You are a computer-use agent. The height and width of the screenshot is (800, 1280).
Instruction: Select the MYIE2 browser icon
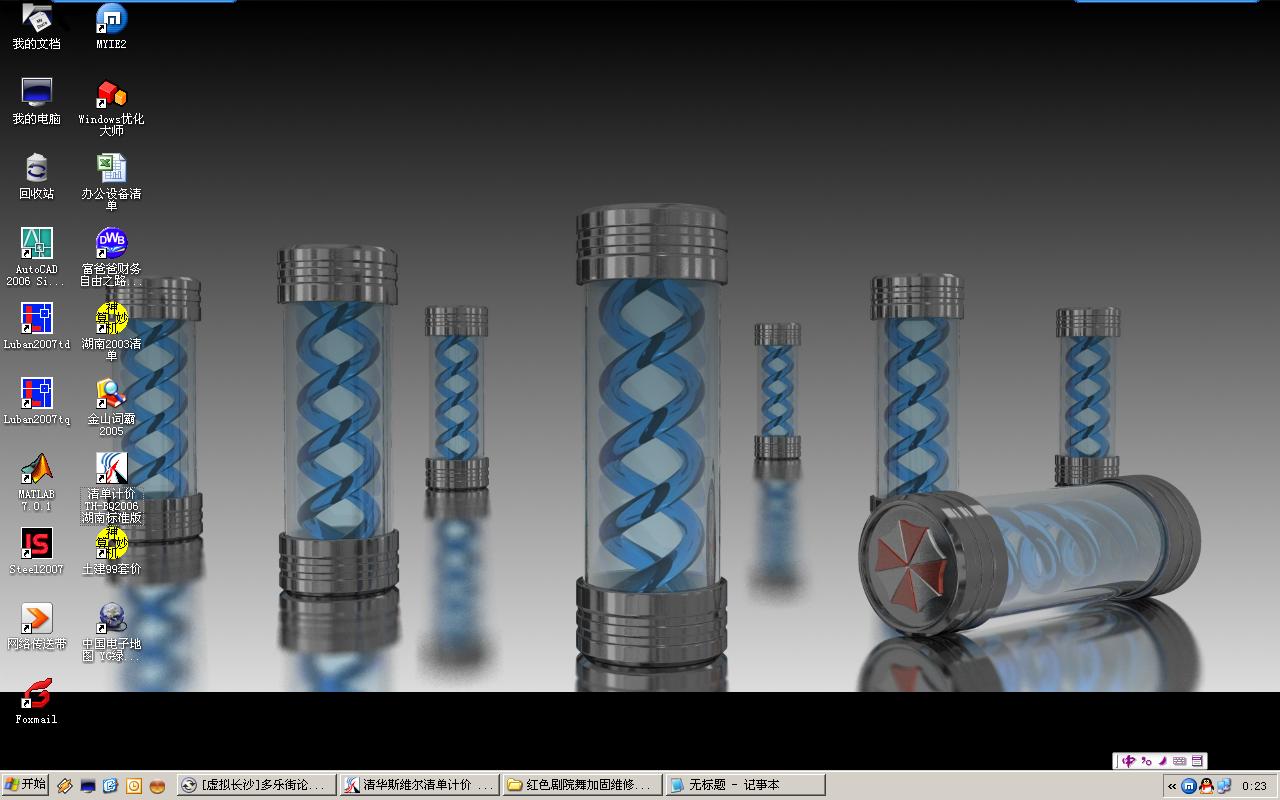(x=111, y=19)
